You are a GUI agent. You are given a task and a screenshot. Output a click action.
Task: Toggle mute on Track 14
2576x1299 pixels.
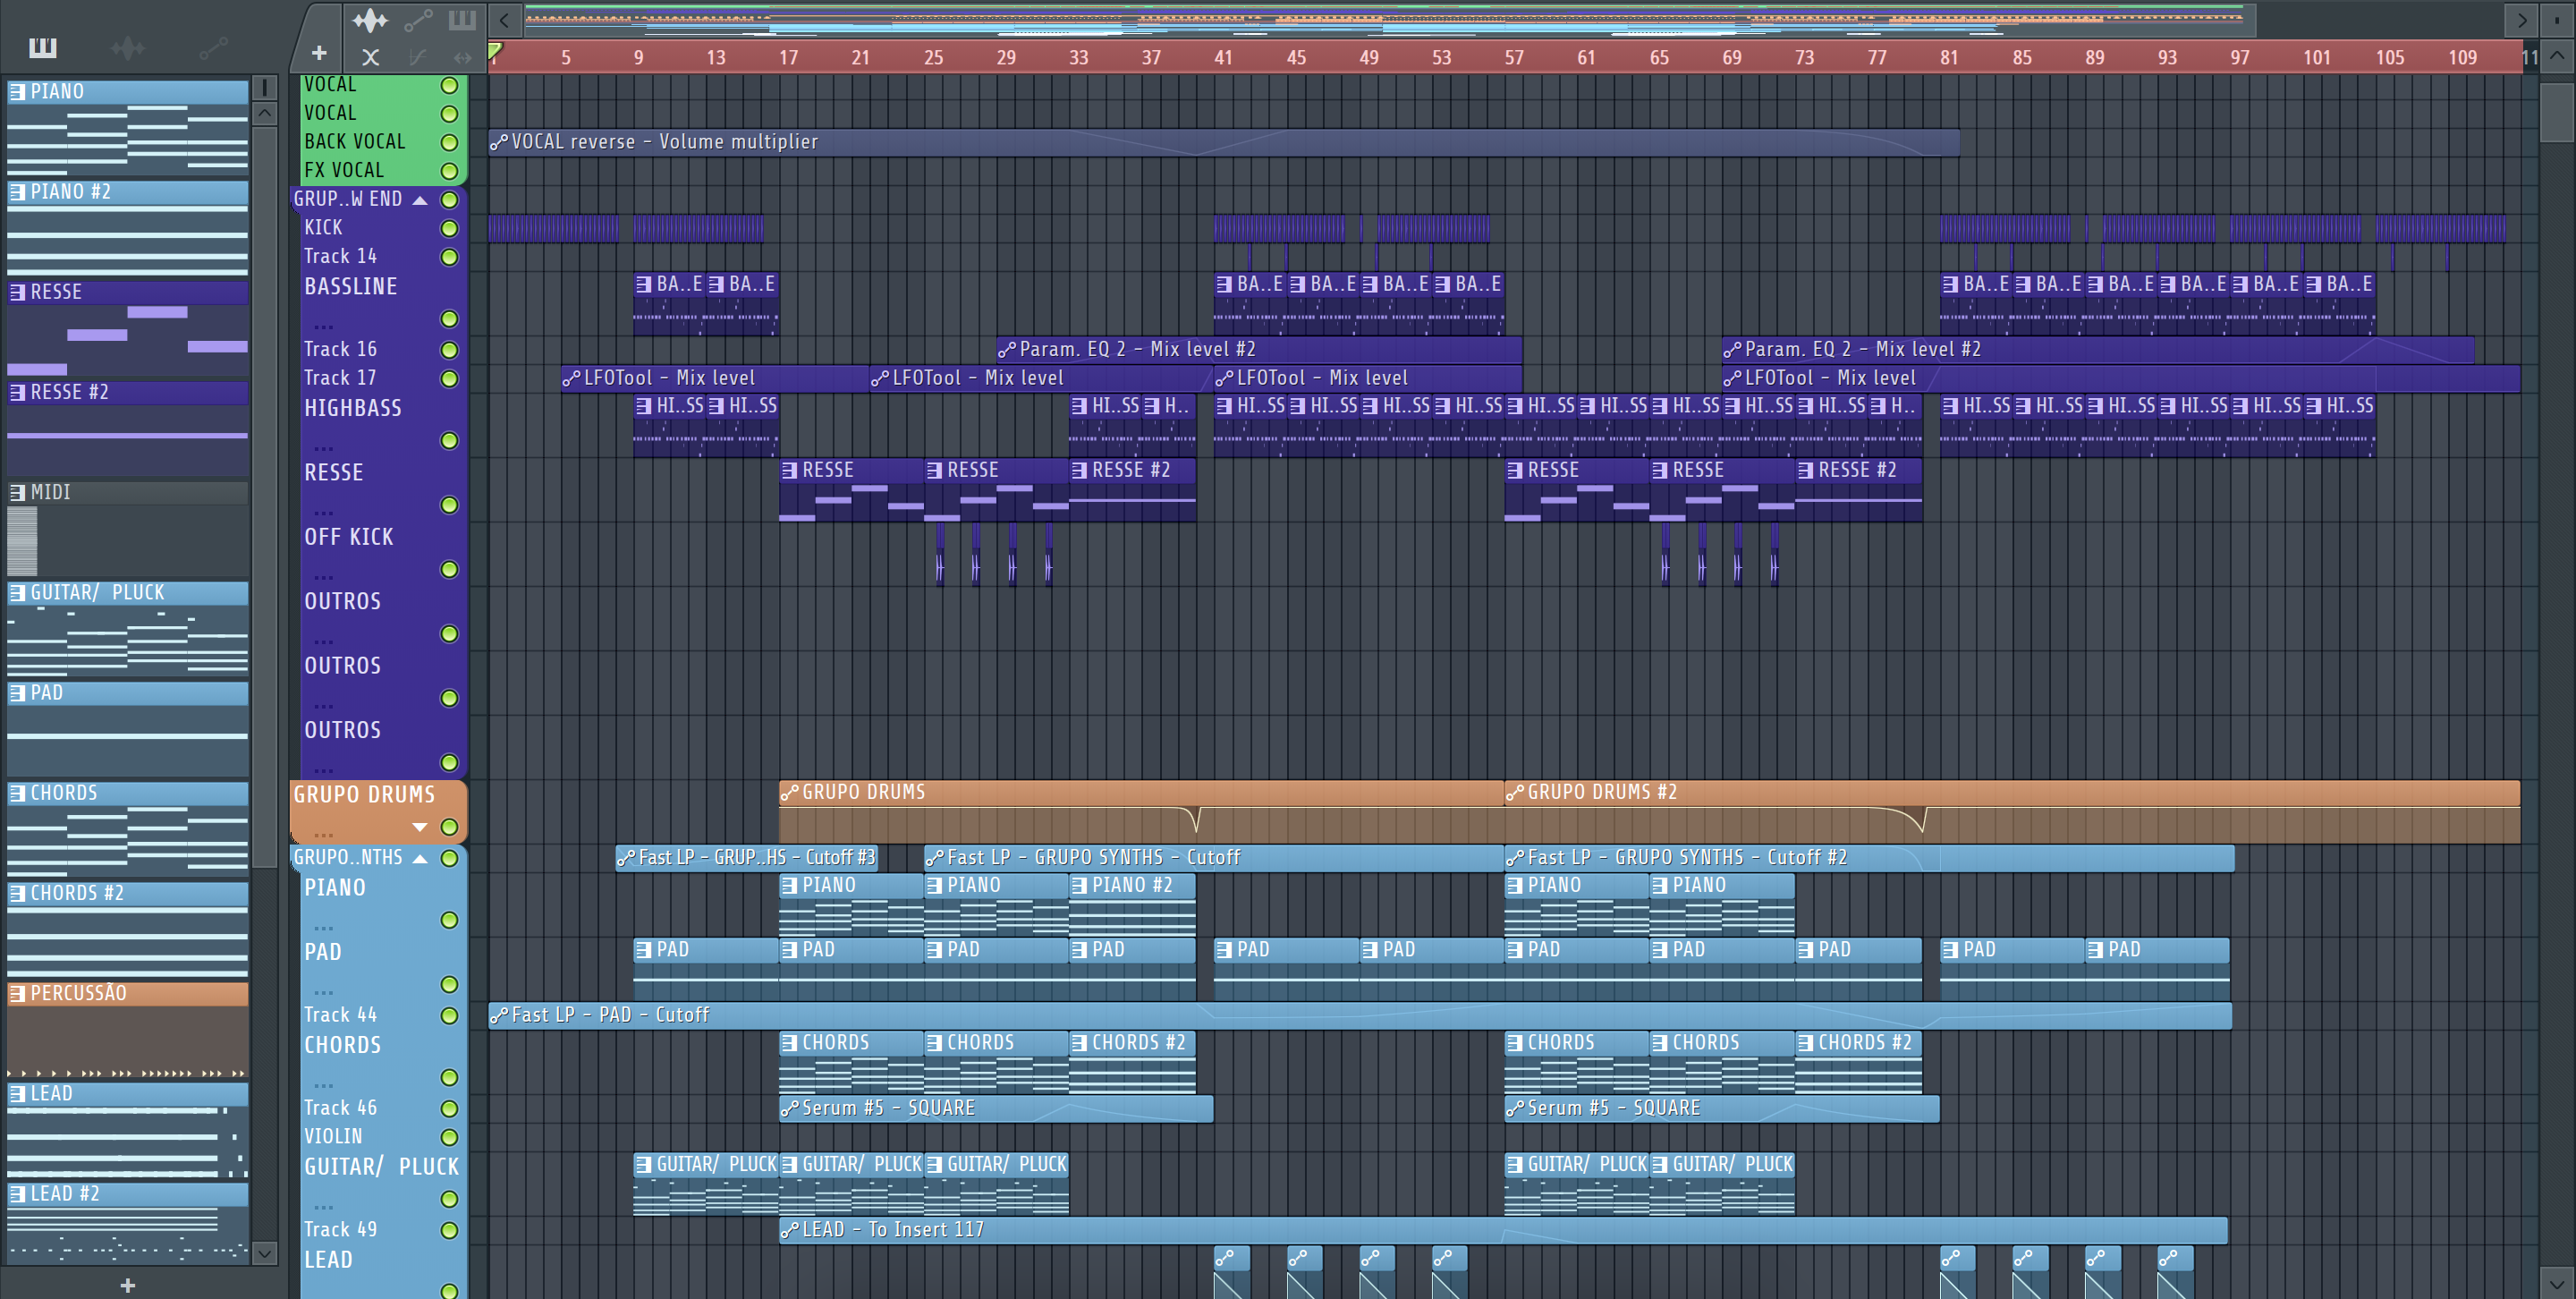click(x=450, y=257)
